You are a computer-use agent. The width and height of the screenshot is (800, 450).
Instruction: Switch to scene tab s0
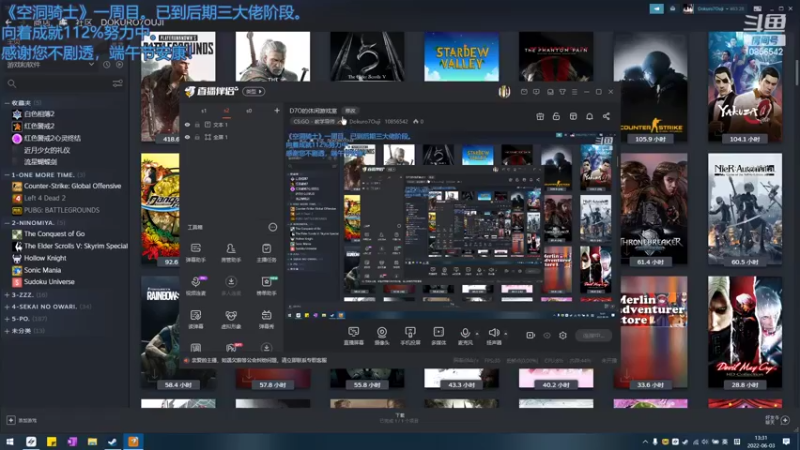[x=249, y=111]
